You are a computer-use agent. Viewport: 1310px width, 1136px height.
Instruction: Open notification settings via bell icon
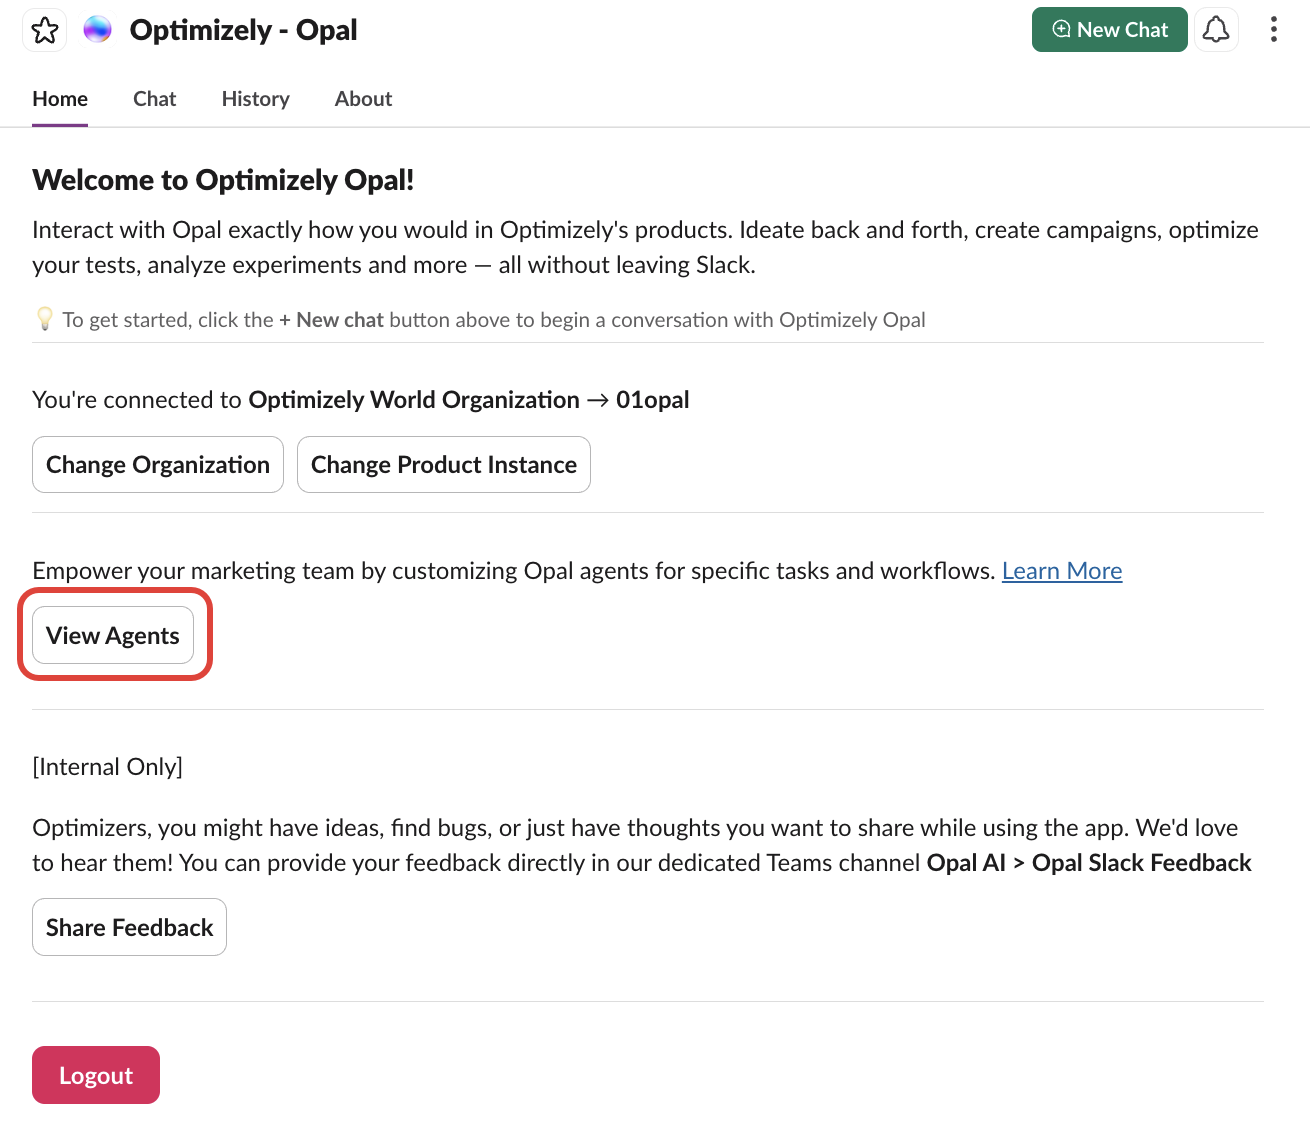coord(1215,30)
